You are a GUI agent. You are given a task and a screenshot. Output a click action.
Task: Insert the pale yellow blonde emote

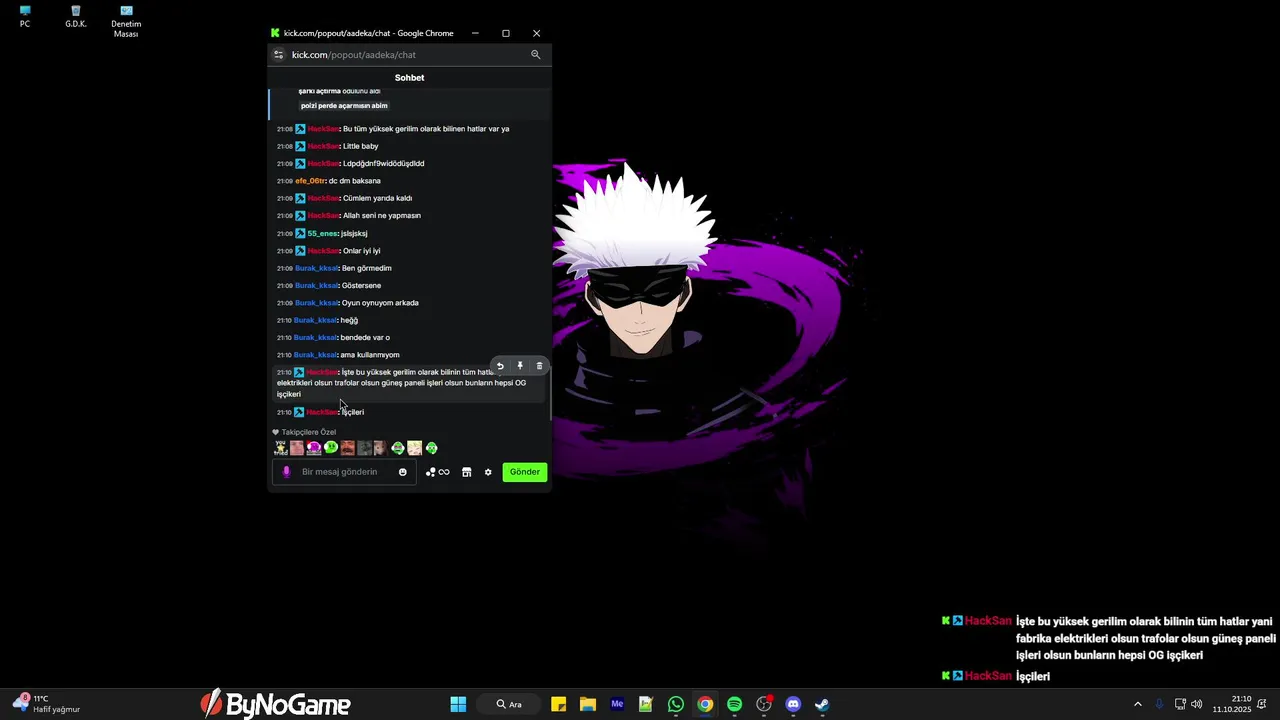click(414, 448)
